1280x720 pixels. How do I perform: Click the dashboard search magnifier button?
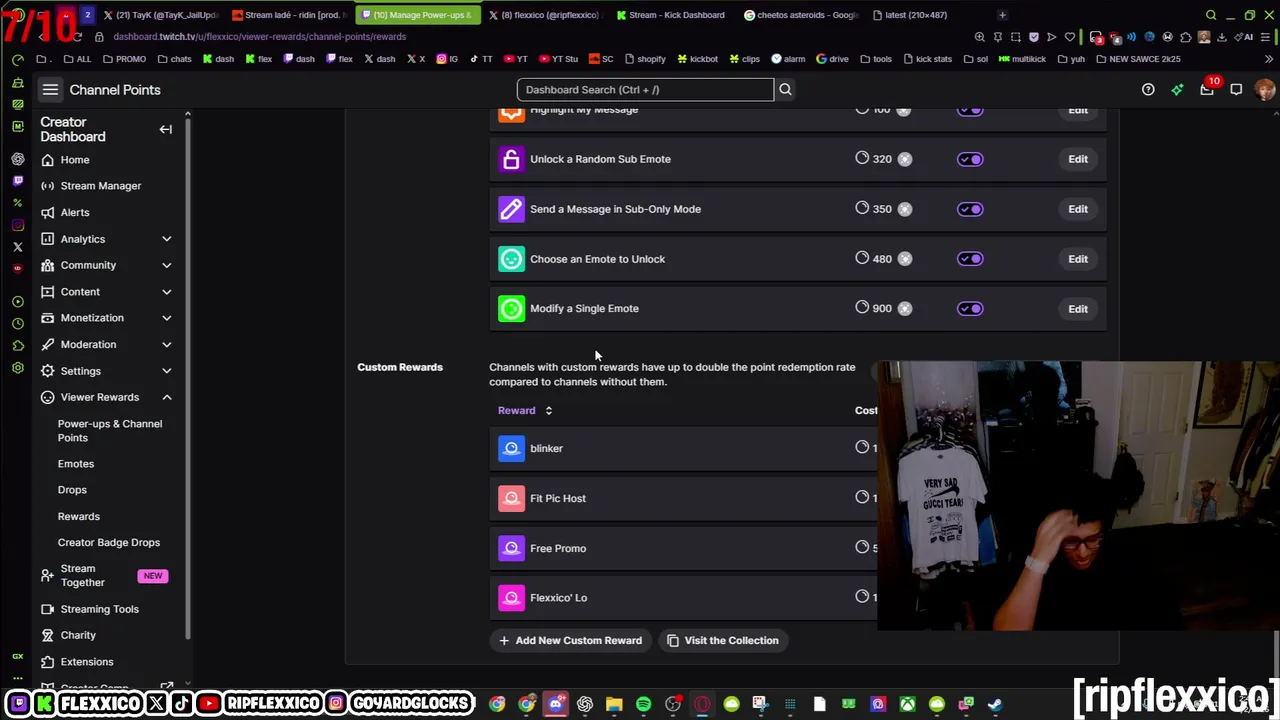point(785,90)
